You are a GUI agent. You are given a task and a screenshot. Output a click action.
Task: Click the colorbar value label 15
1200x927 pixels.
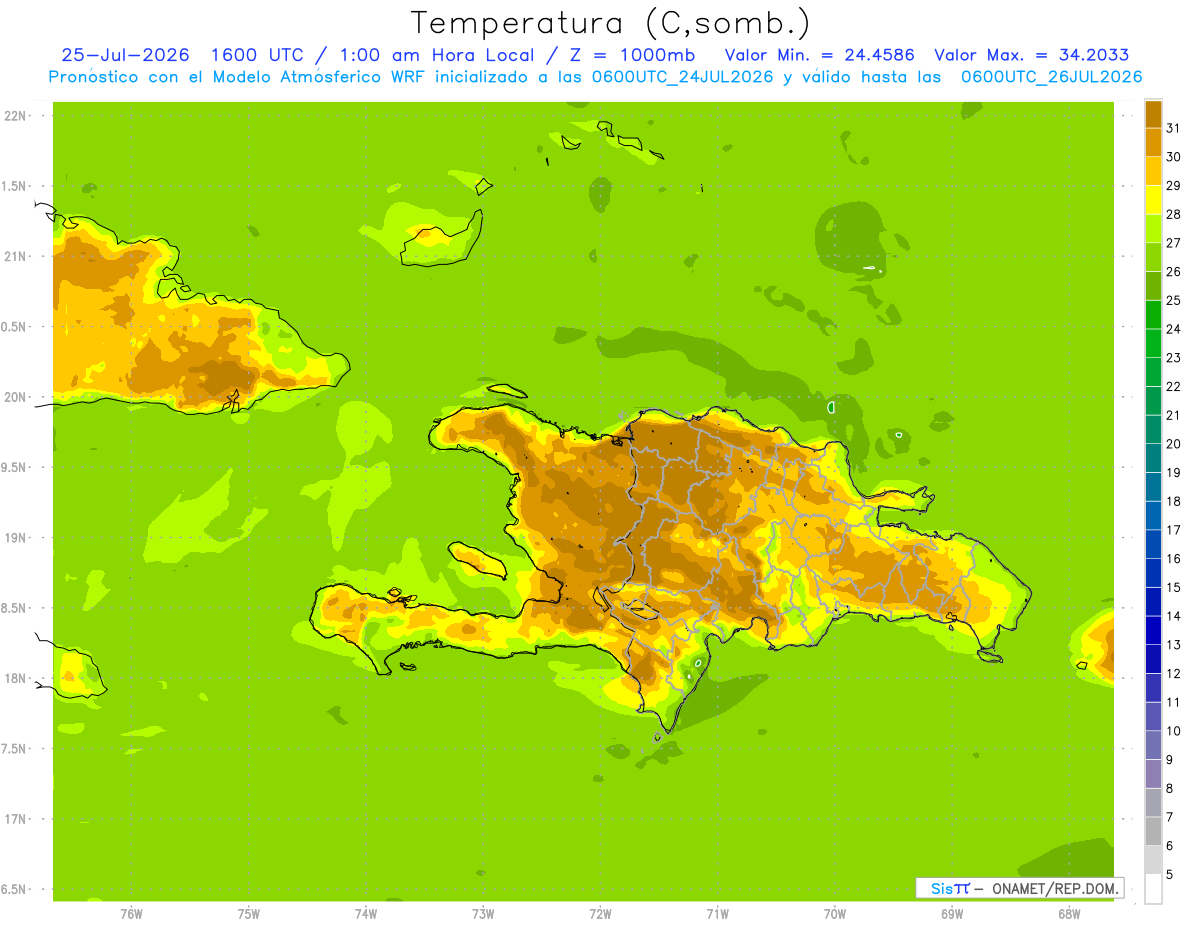1173,587
